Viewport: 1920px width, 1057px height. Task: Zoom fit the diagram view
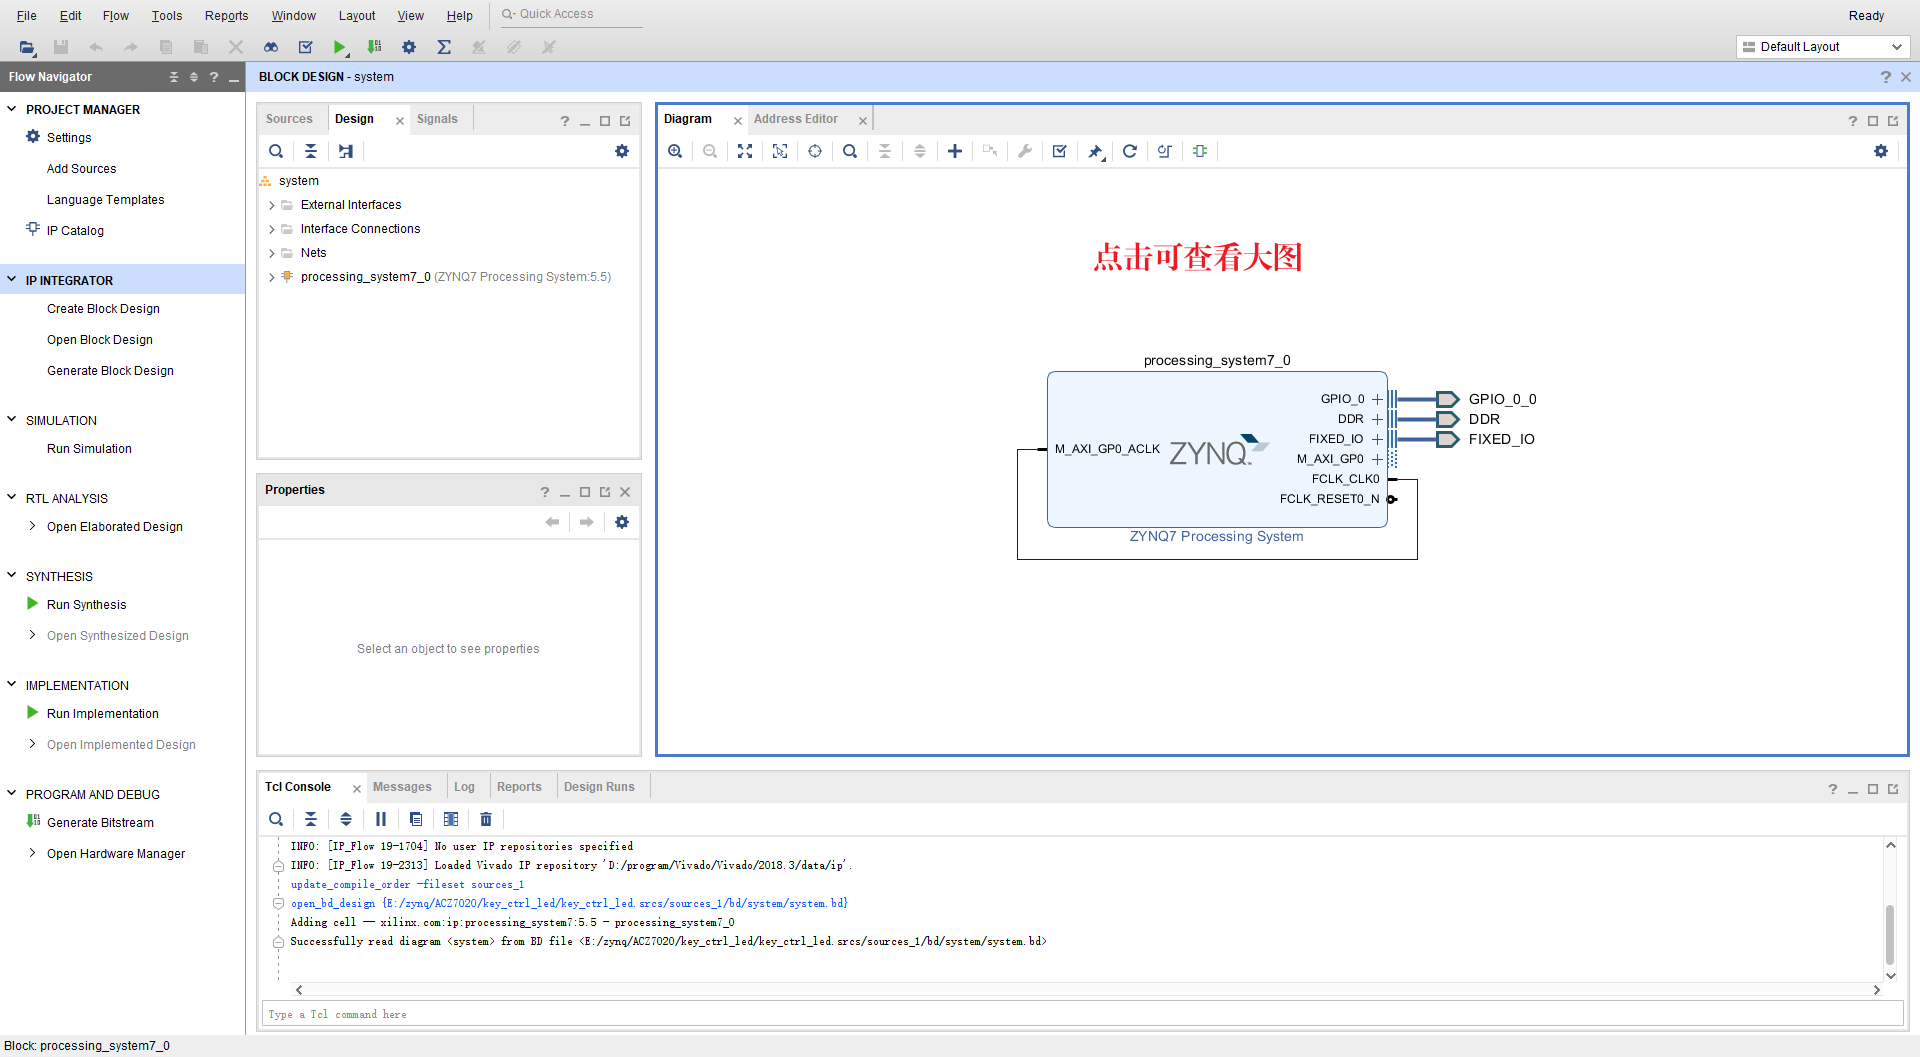point(745,151)
